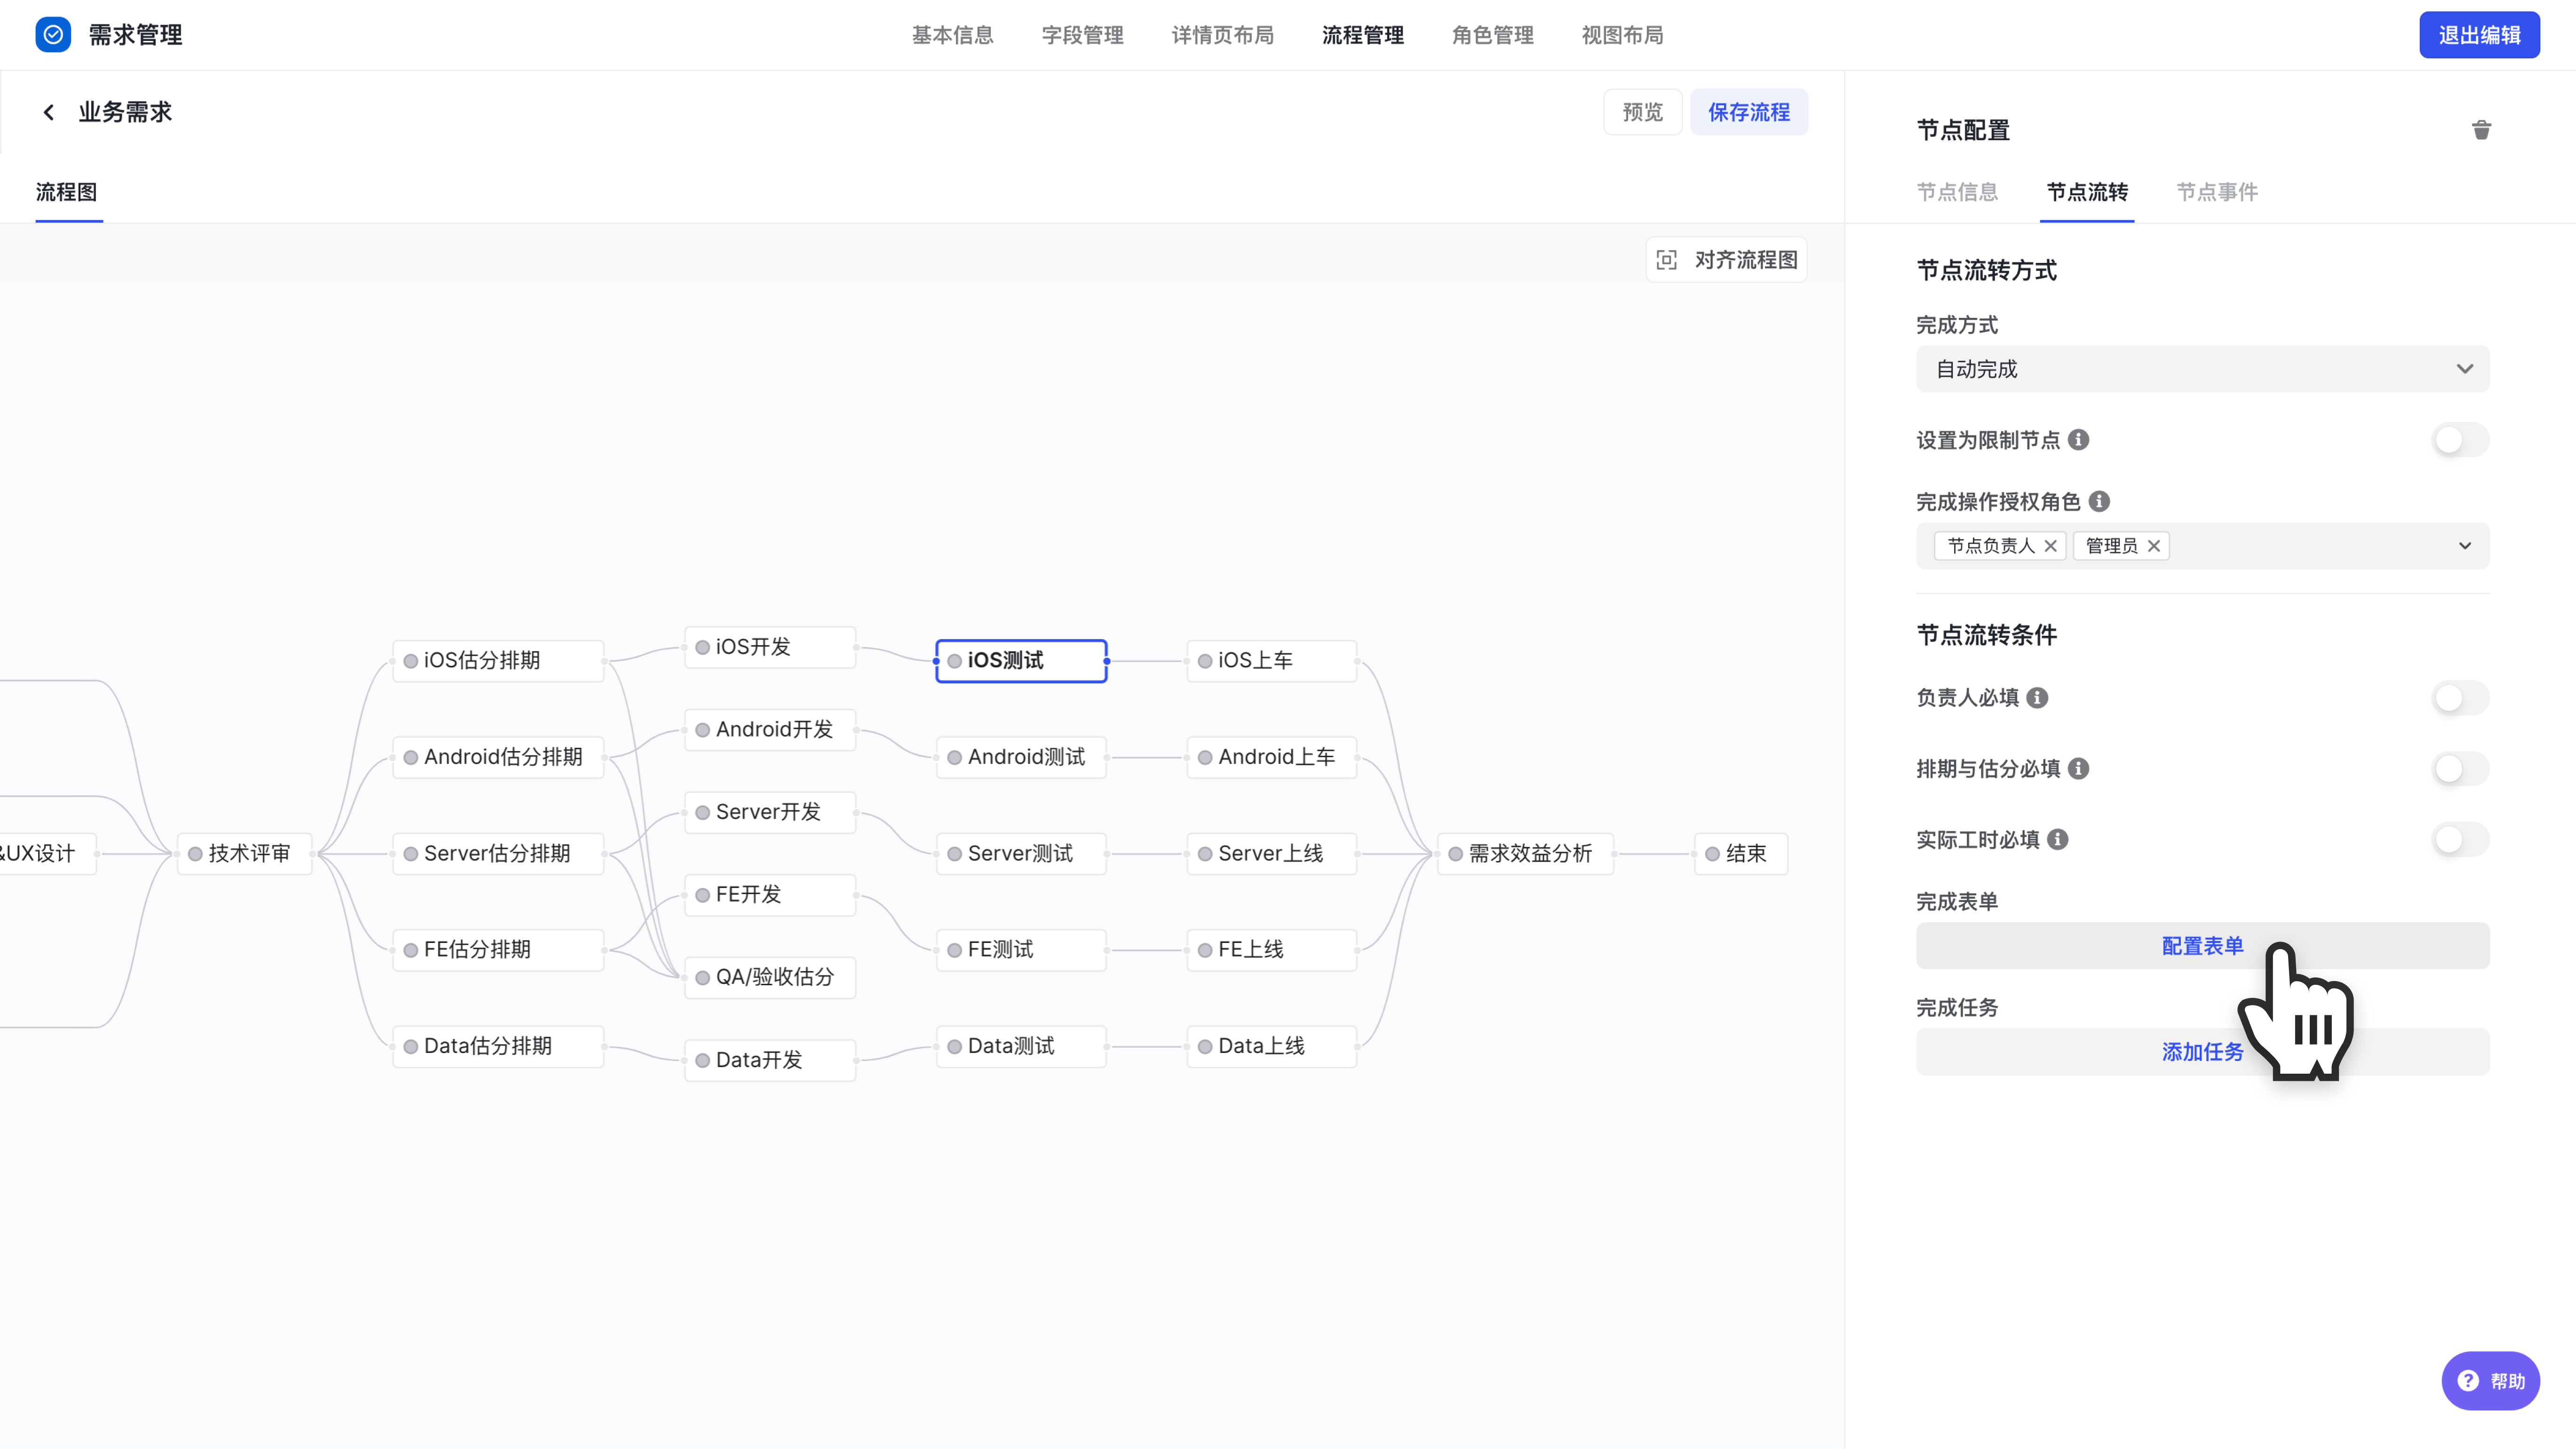Switch to 节点流转 tab

coord(2087,192)
